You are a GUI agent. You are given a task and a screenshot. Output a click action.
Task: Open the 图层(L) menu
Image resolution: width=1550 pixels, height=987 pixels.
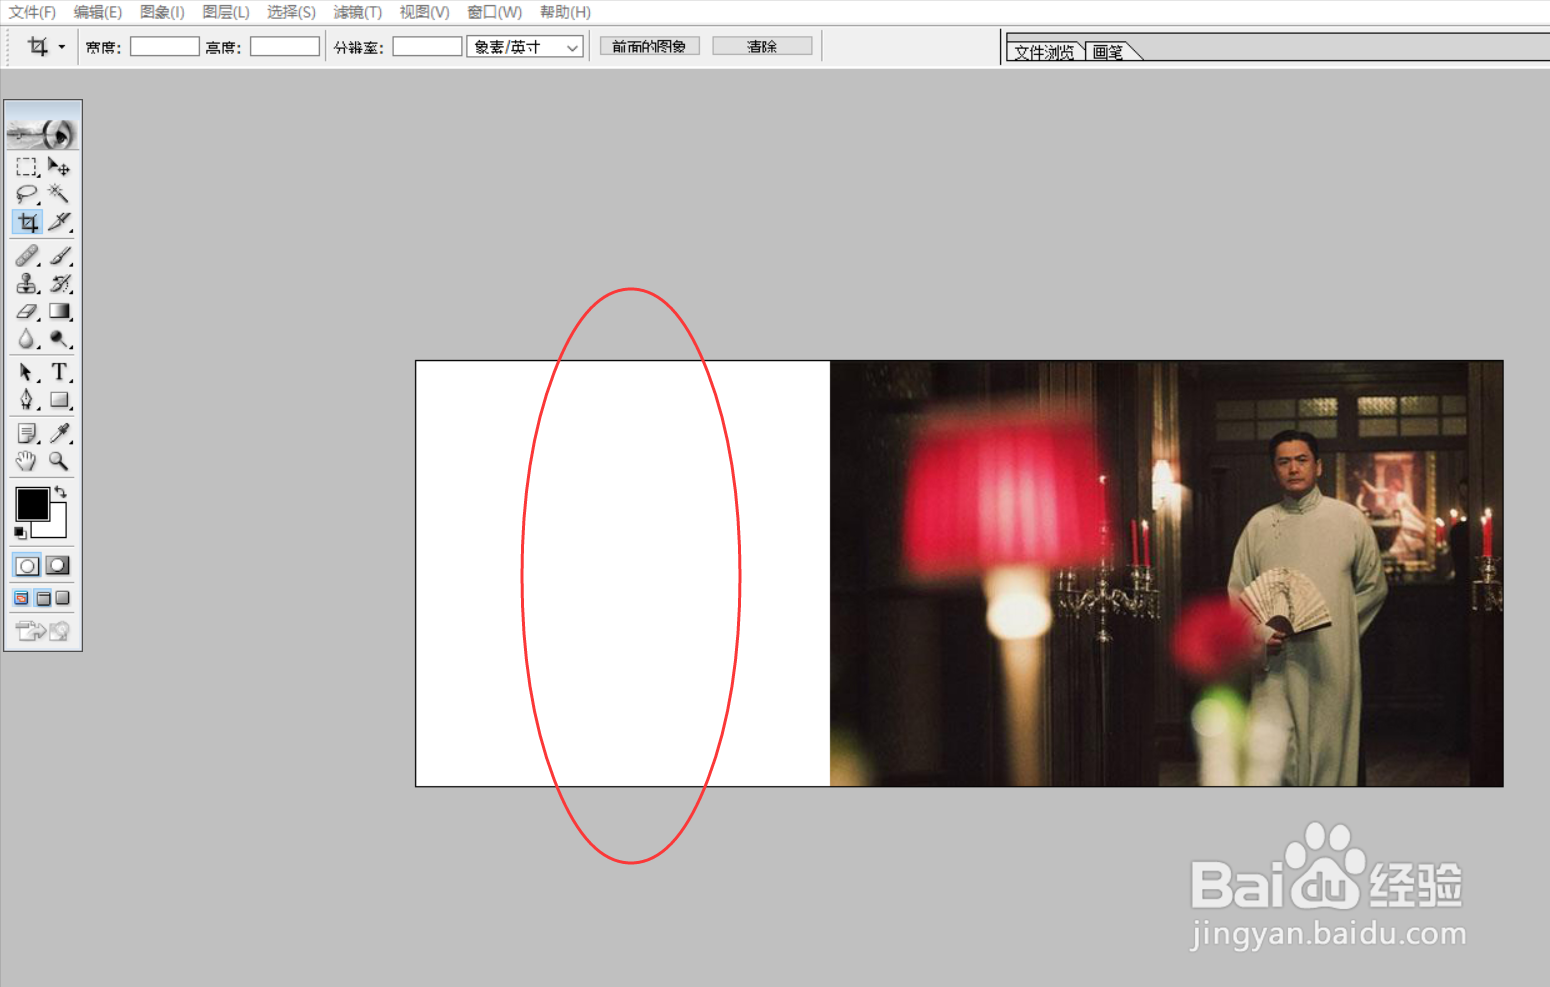(226, 12)
